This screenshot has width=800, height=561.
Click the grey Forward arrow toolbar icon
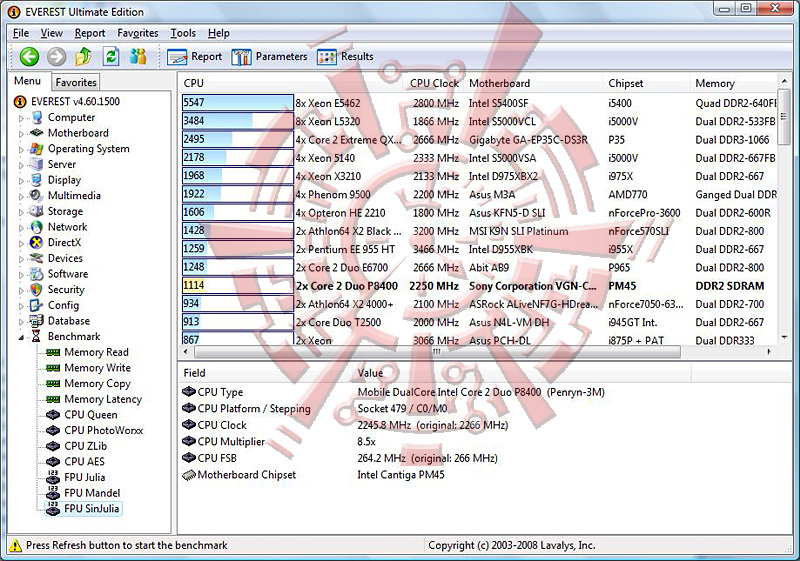pyautogui.click(x=57, y=57)
